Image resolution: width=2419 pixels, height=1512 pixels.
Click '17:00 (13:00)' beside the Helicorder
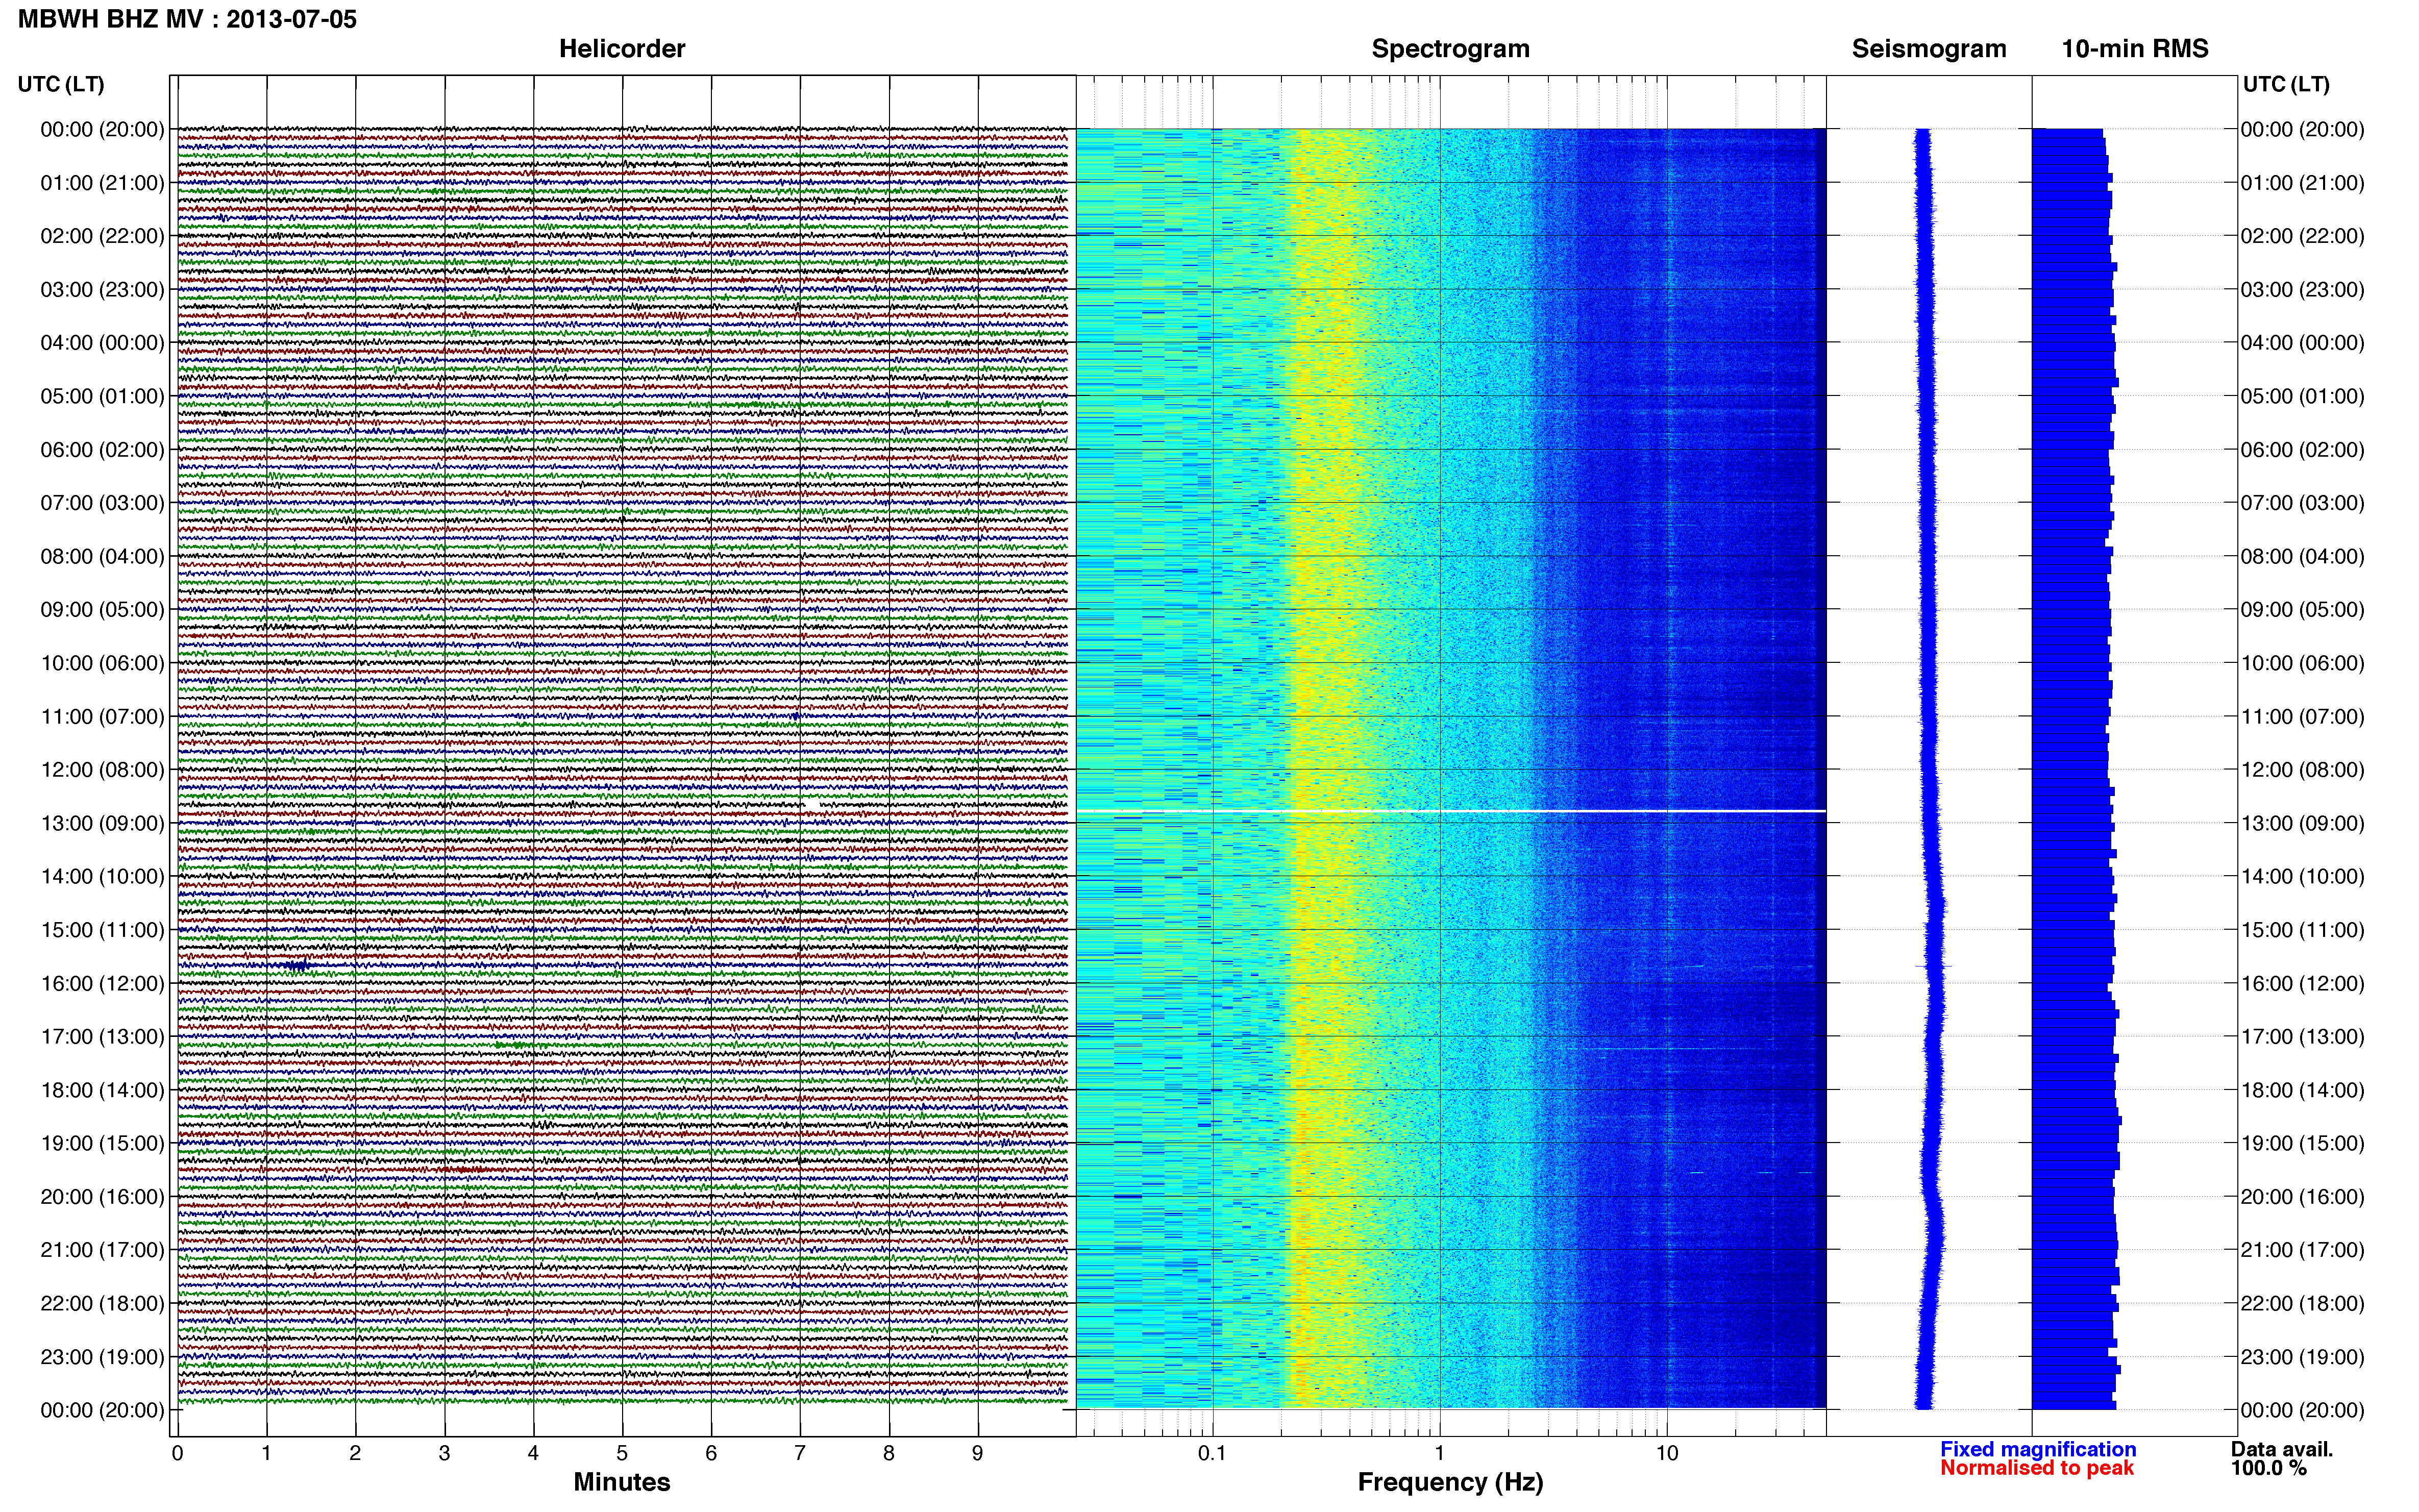click(102, 1037)
